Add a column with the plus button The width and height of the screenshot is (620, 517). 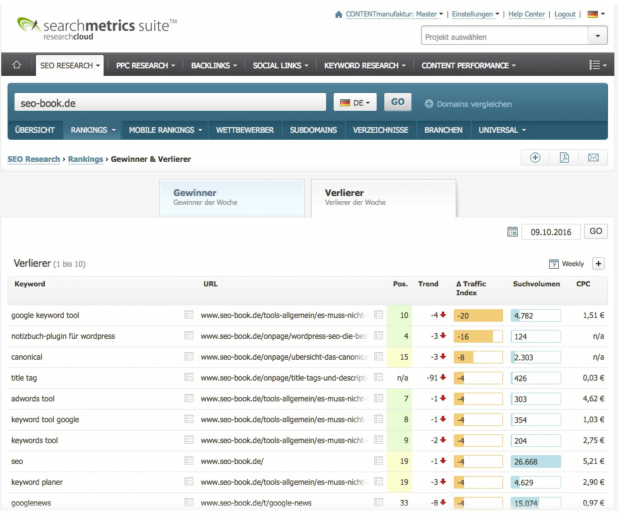598,263
